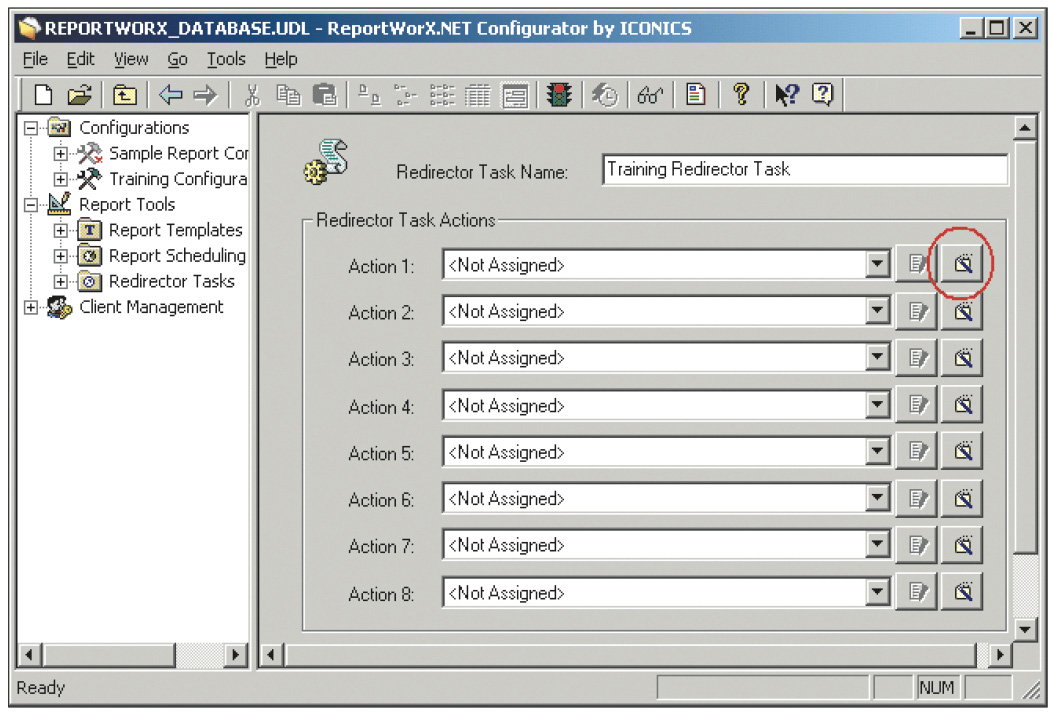Collapse the Configurations tree node
Viewport: 1052px width, 716px height.
[x=31, y=127]
